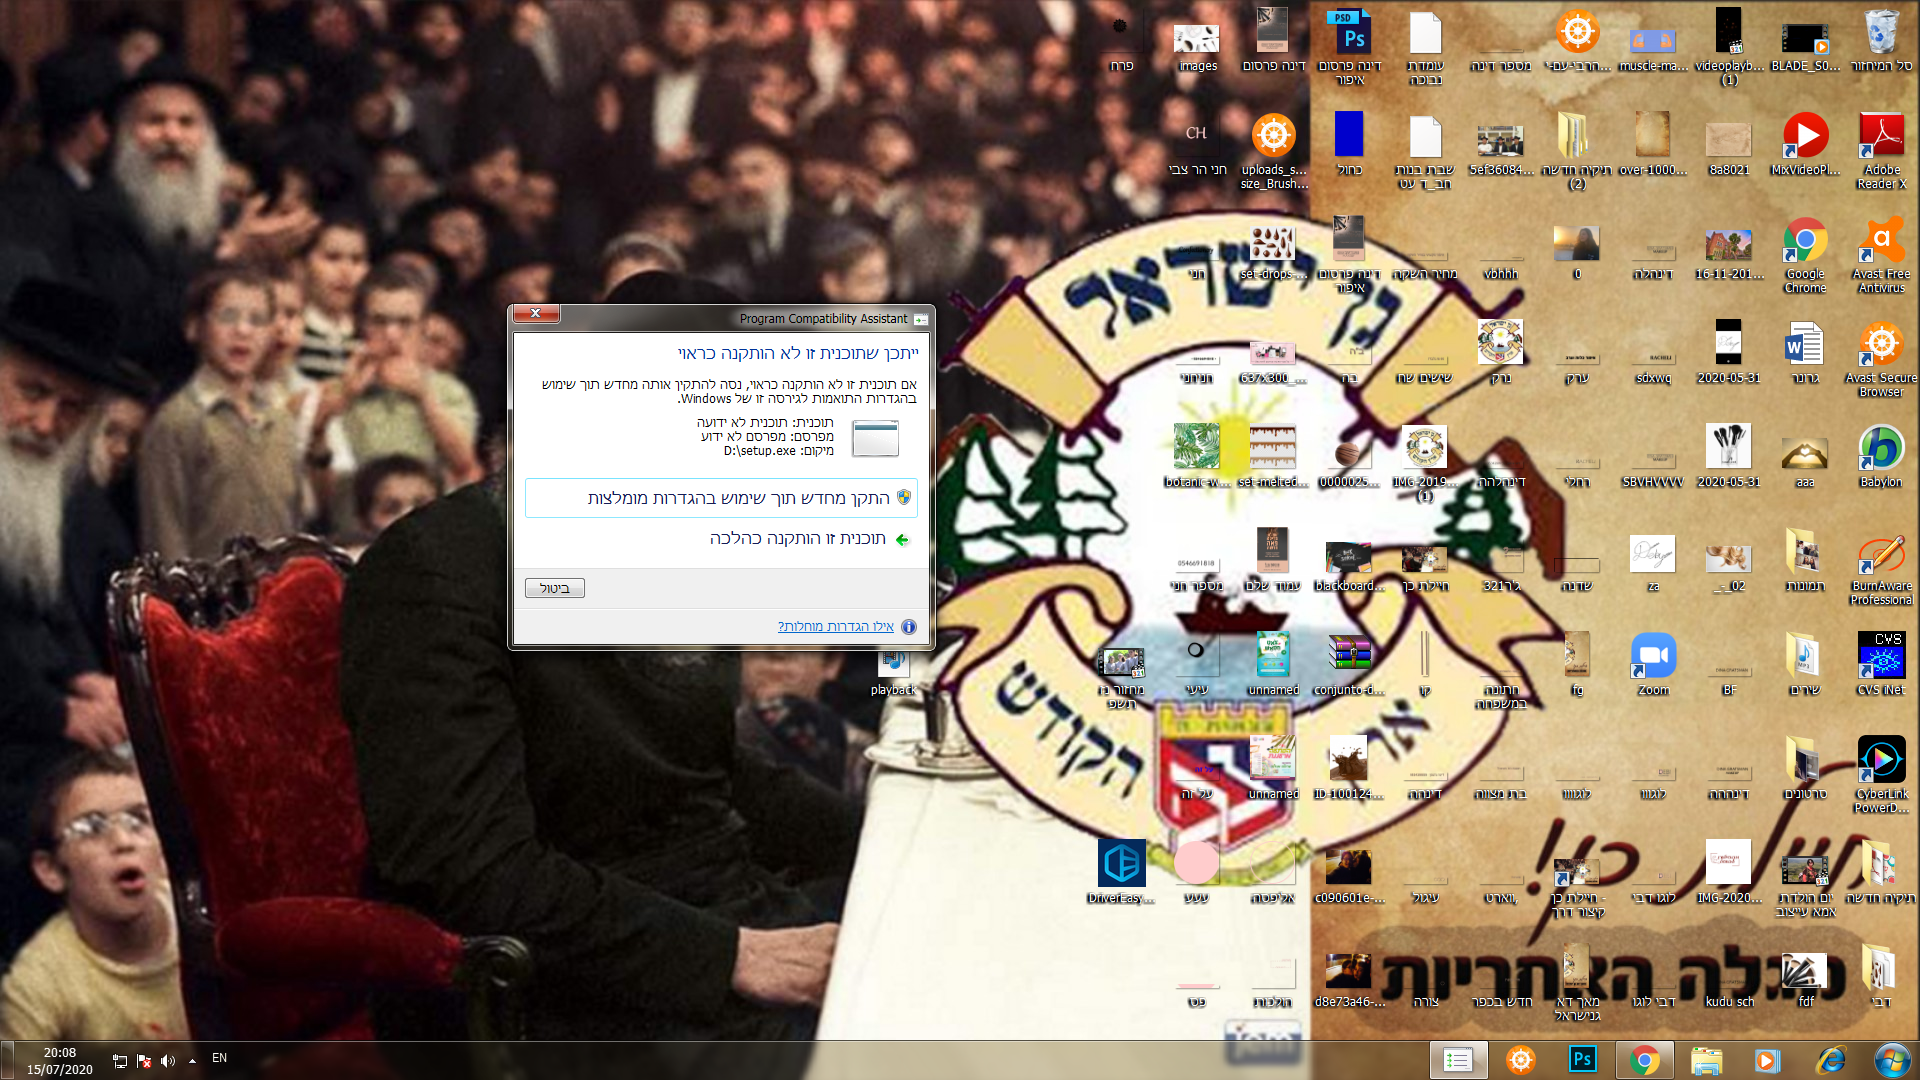Launch Avast Free Antivirus desktop icon
1920x1080 pixels.
click(x=1881, y=255)
